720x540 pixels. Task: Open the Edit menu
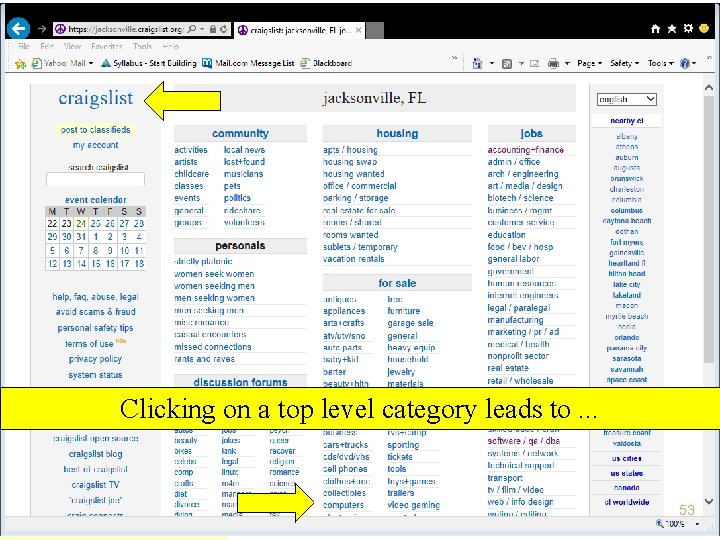(47, 46)
